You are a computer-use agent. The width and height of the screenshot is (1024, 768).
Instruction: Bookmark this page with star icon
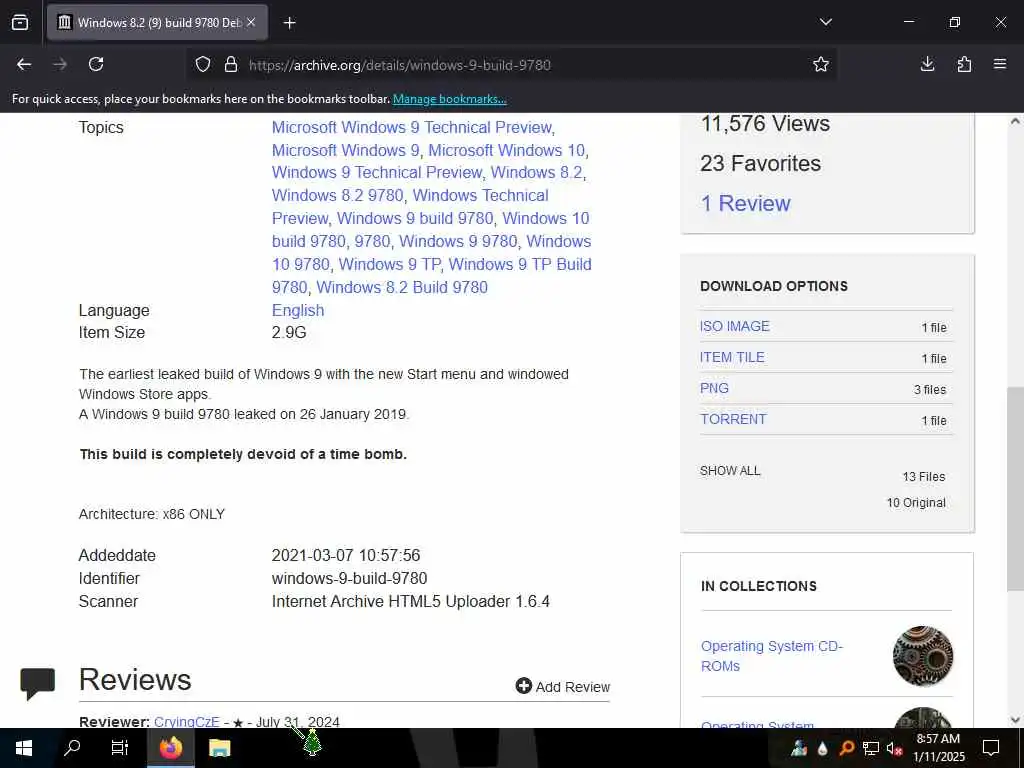click(821, 64)
